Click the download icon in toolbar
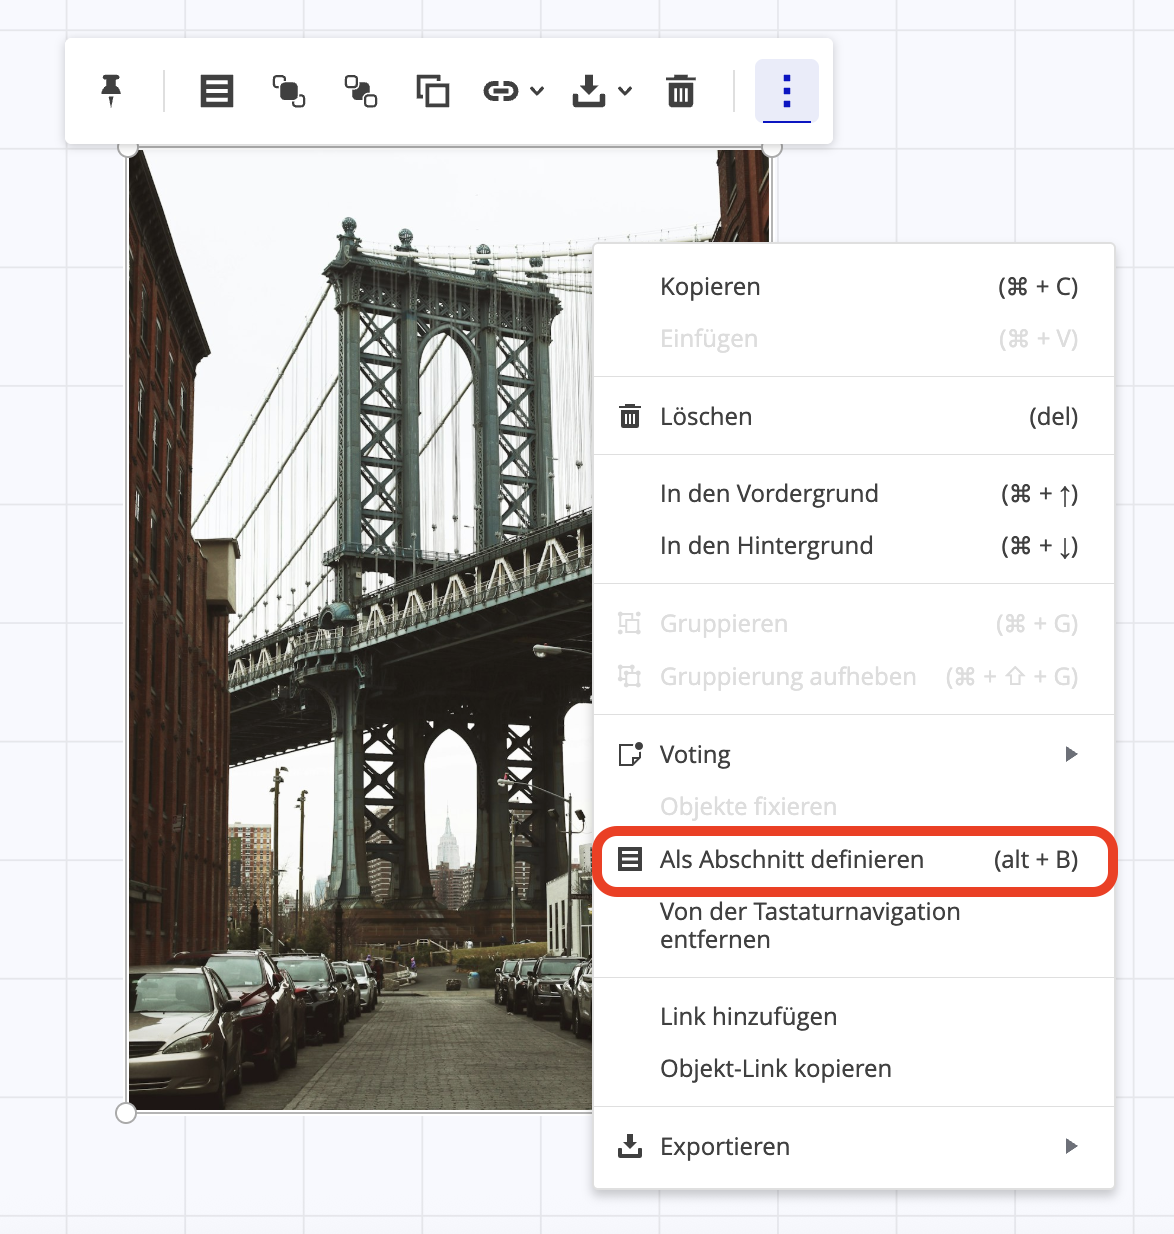Image resolution: width=1174 pixels, height=1234 pixels. tap(589, 91)
